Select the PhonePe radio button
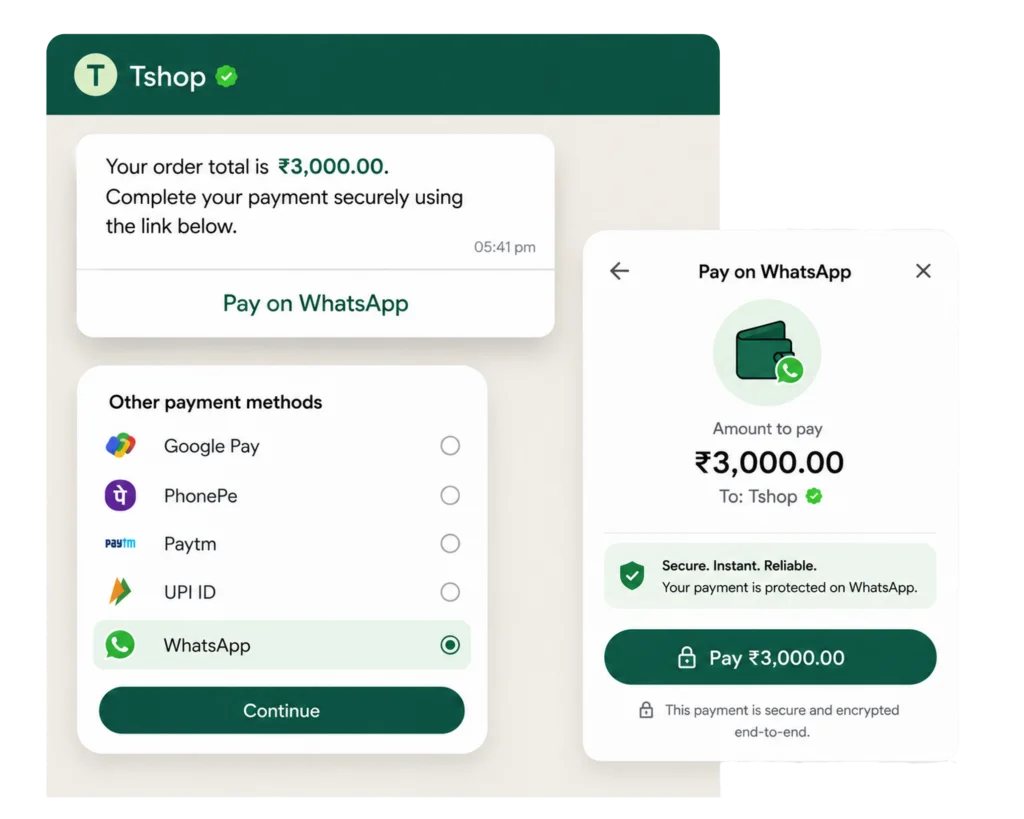Image resolution: width=1024 pixels, height=819 pixels. click(x=450, y=495)
